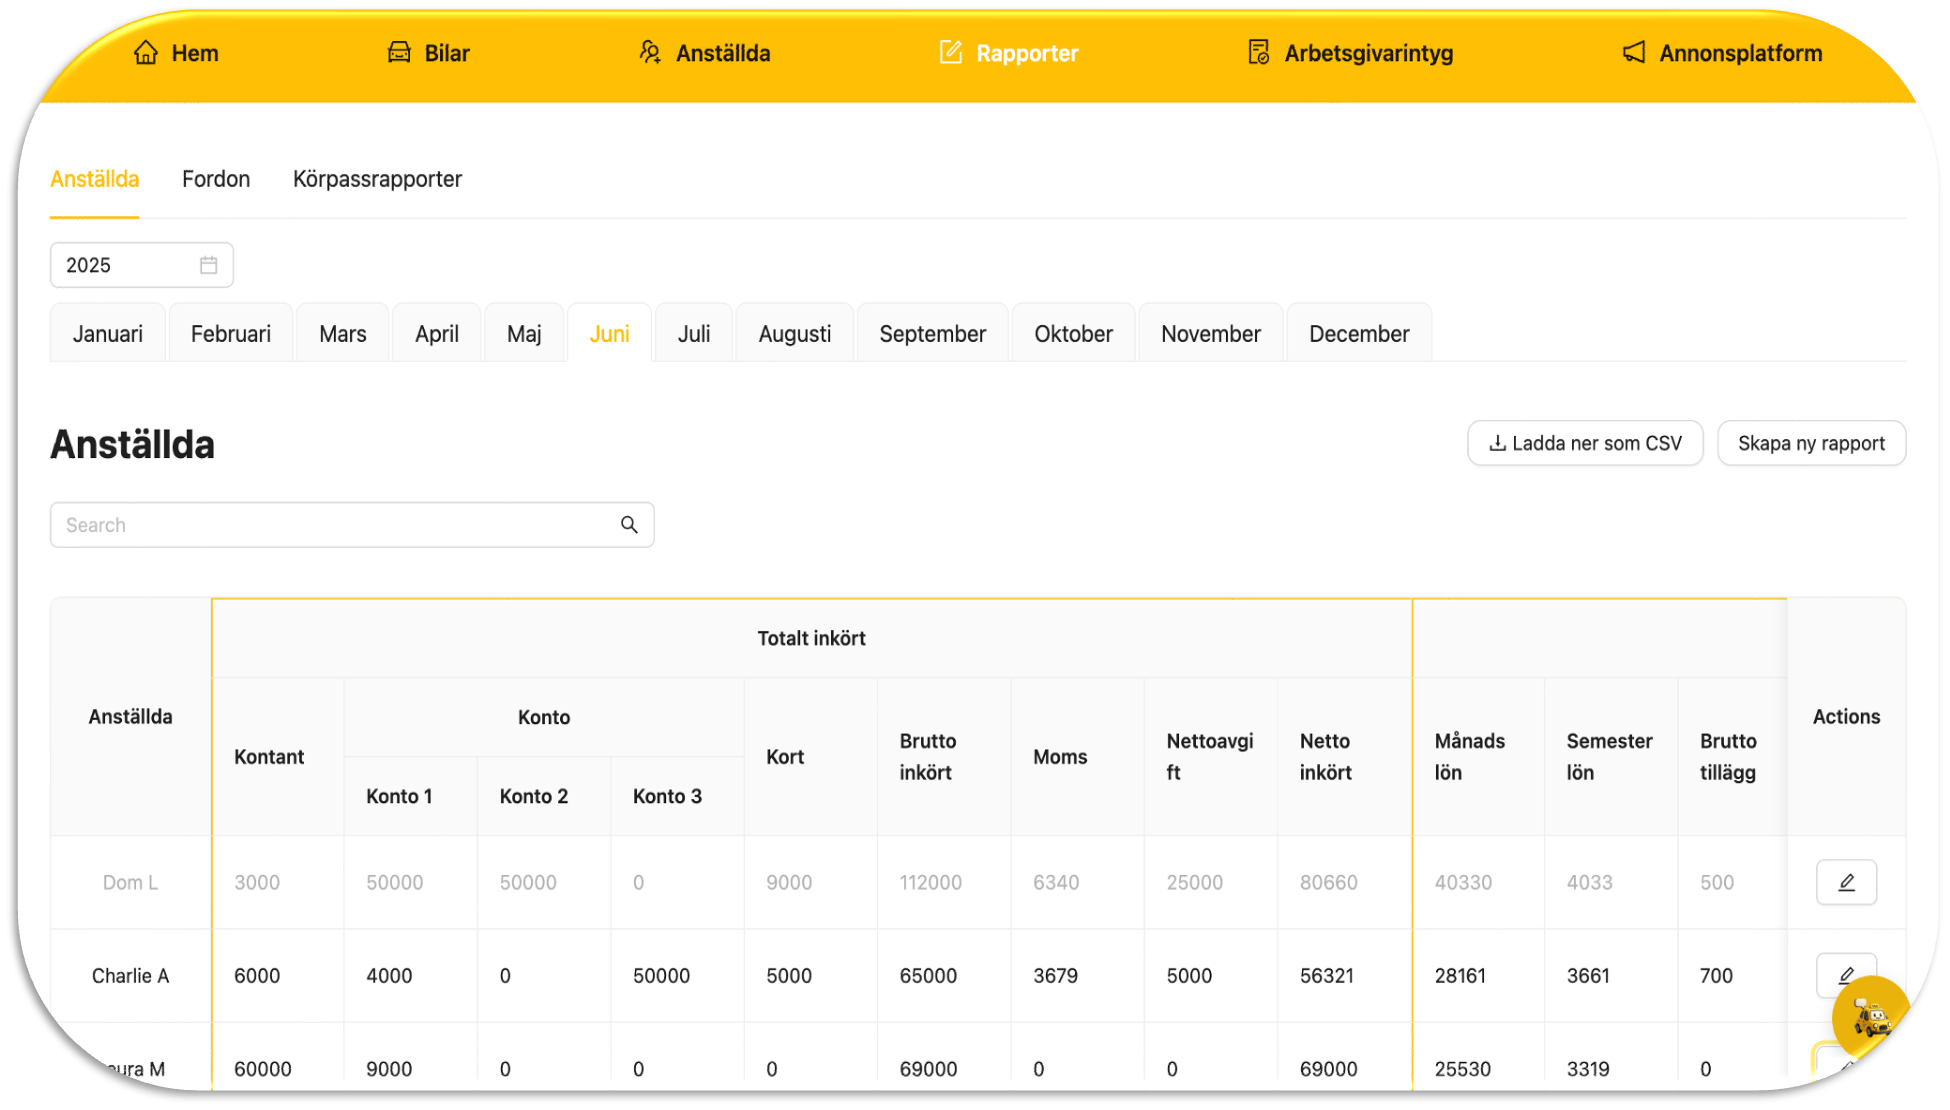Select the December month tab
Screen dimensions: 1950x1110
pyautogui.click(x=1358, y=334)
